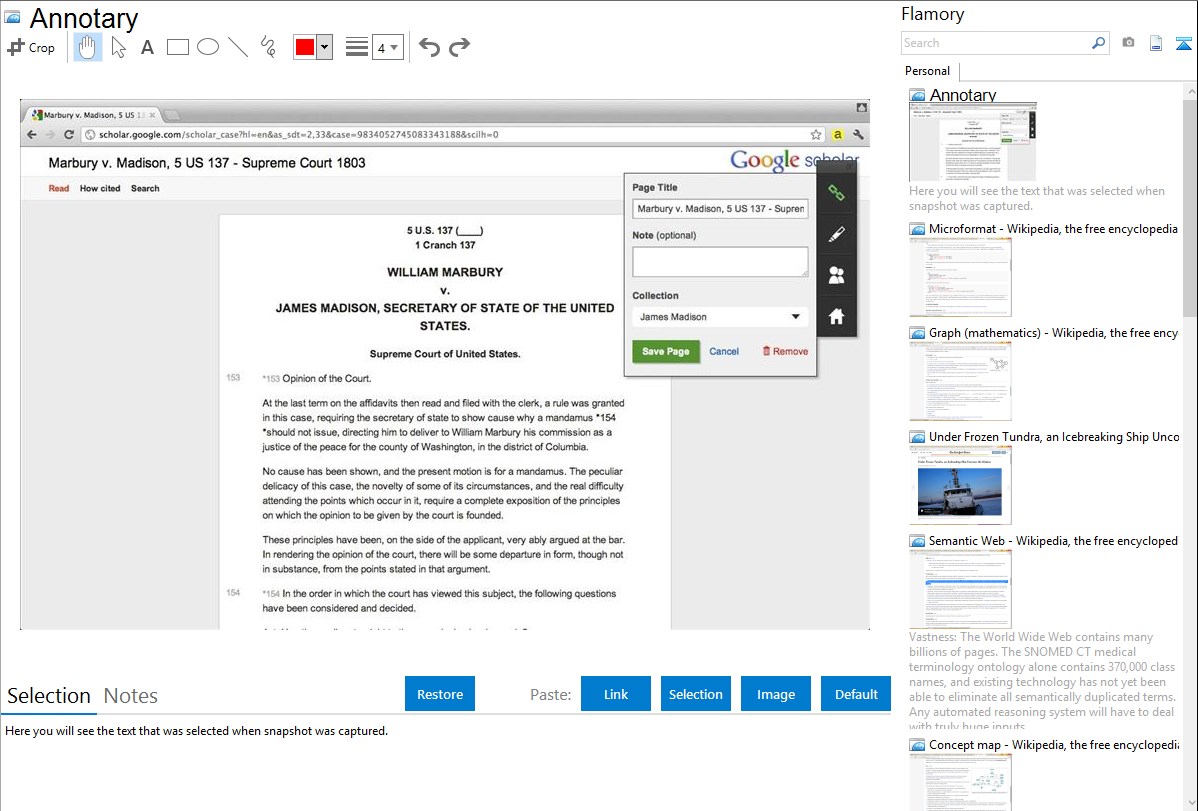Click the paste Image button
Viewport: 1198px width, 811px height.
(x=775, y=694)
